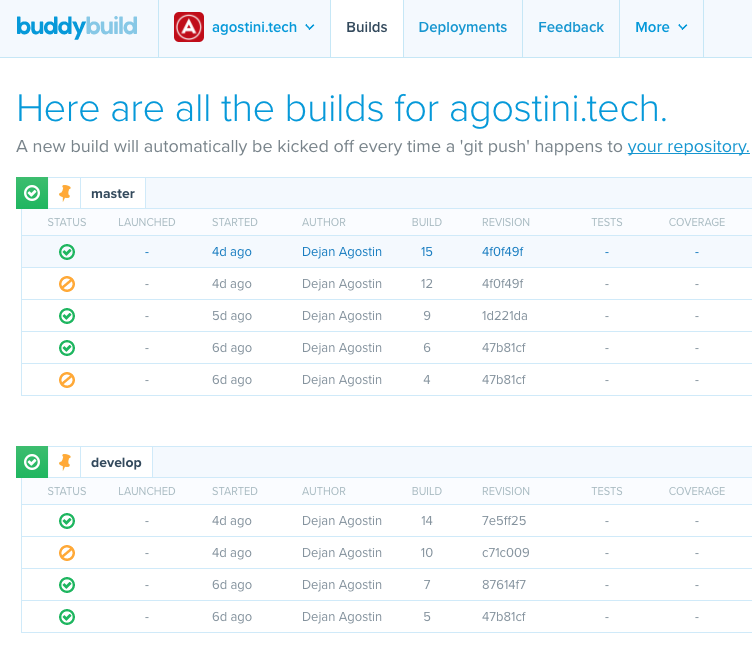Click the pin icon for master branch
This screenshot has width=752, height=649.
pos(65,193)
